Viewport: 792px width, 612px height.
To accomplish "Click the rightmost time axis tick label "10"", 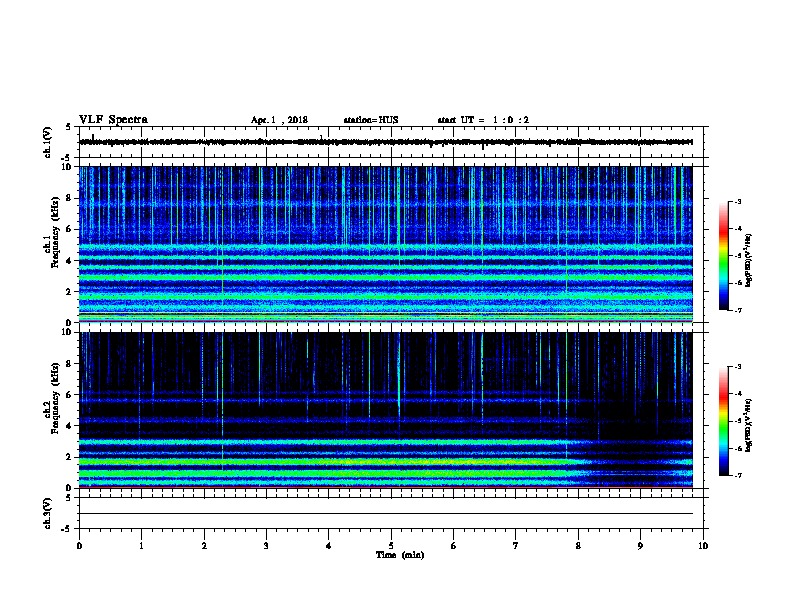I will (703, 546).
